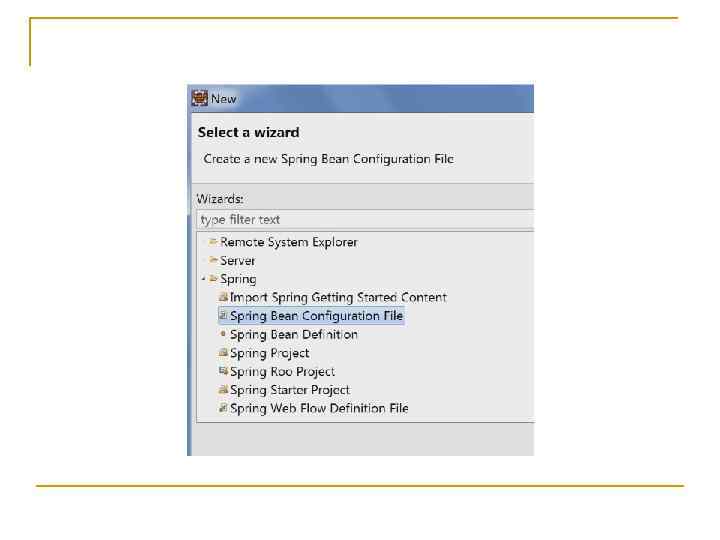The image size is (720, 540).
Task: Pick the 'Spring Project' wizard
Action: 270,353
